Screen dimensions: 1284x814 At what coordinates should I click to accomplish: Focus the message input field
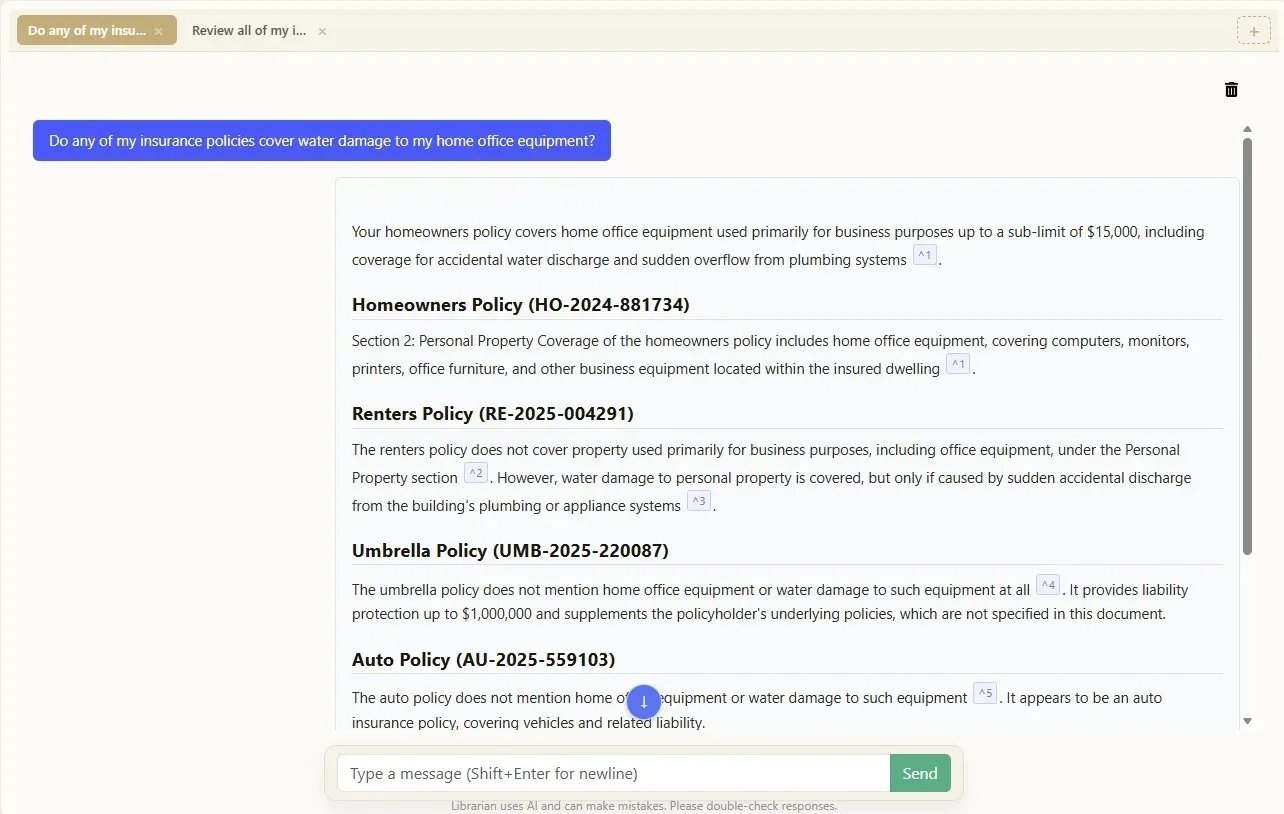(612, 772)
